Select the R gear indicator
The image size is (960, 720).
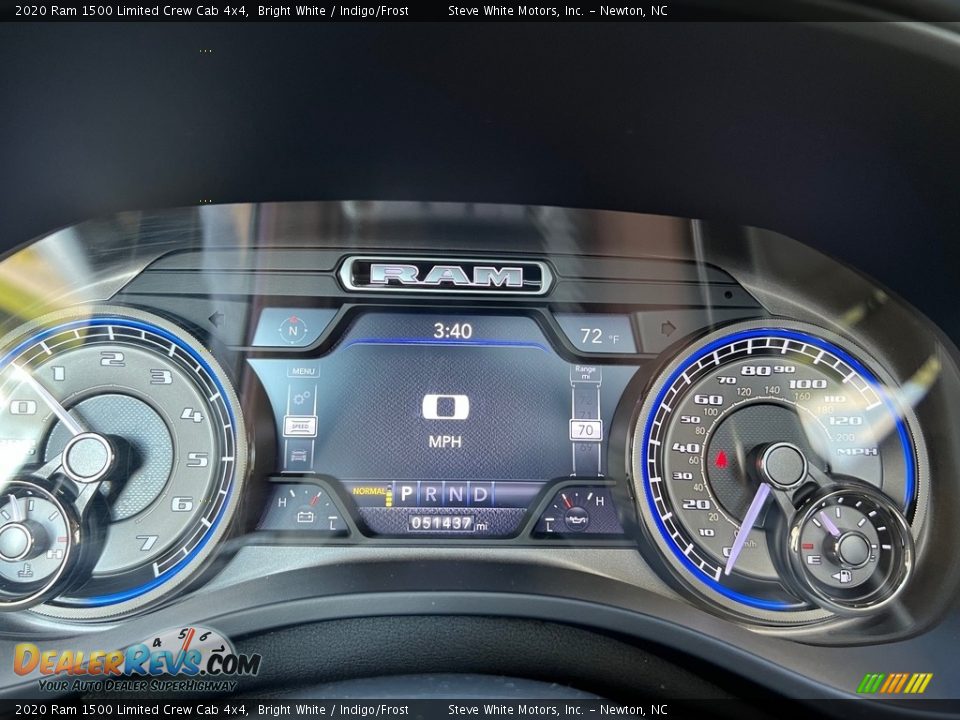431,493
